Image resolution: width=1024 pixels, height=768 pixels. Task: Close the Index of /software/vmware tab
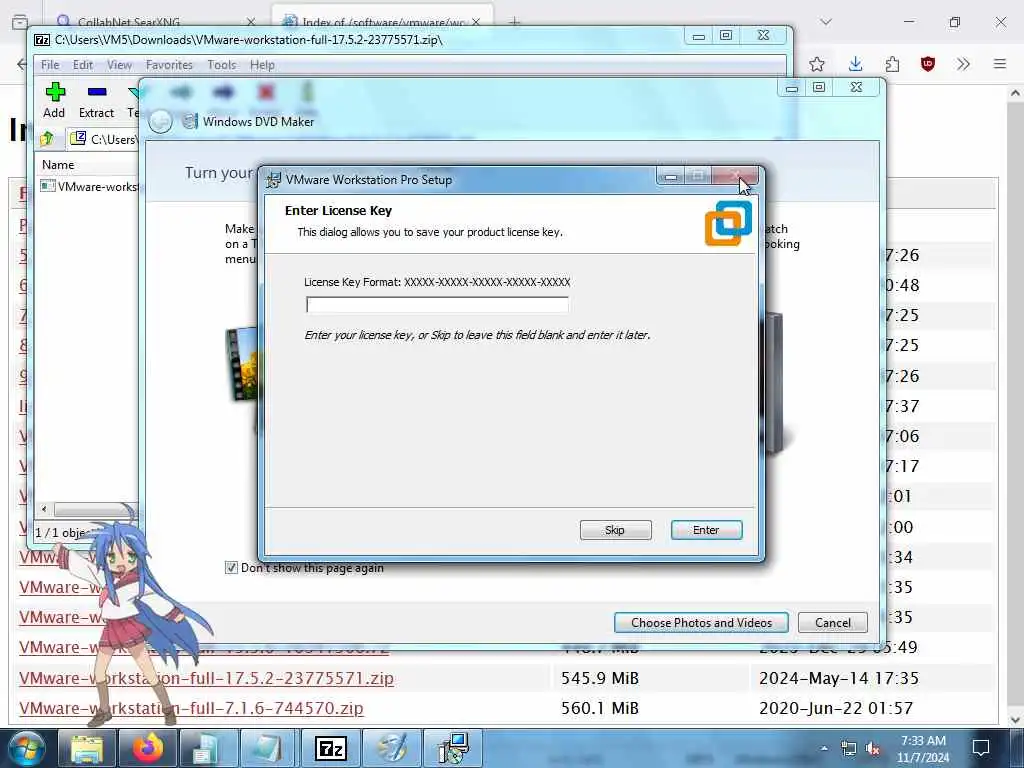pyautogui.click(x=476, y=22)
